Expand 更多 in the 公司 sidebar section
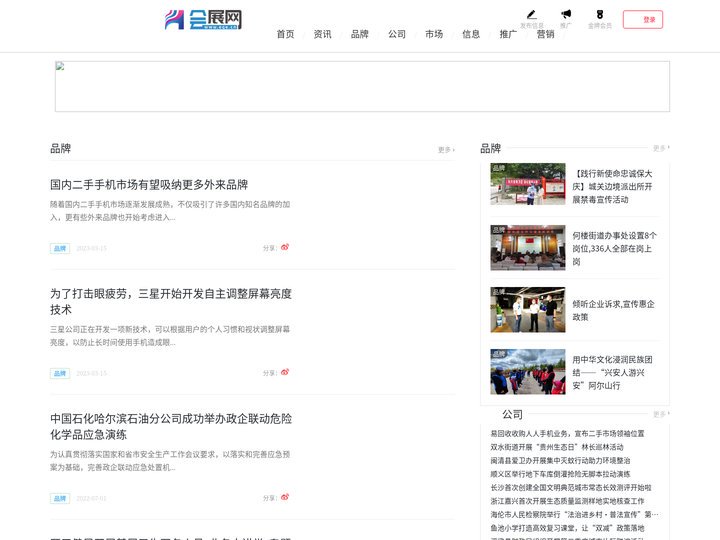This screenshot has width=720, height=540. 661,414
